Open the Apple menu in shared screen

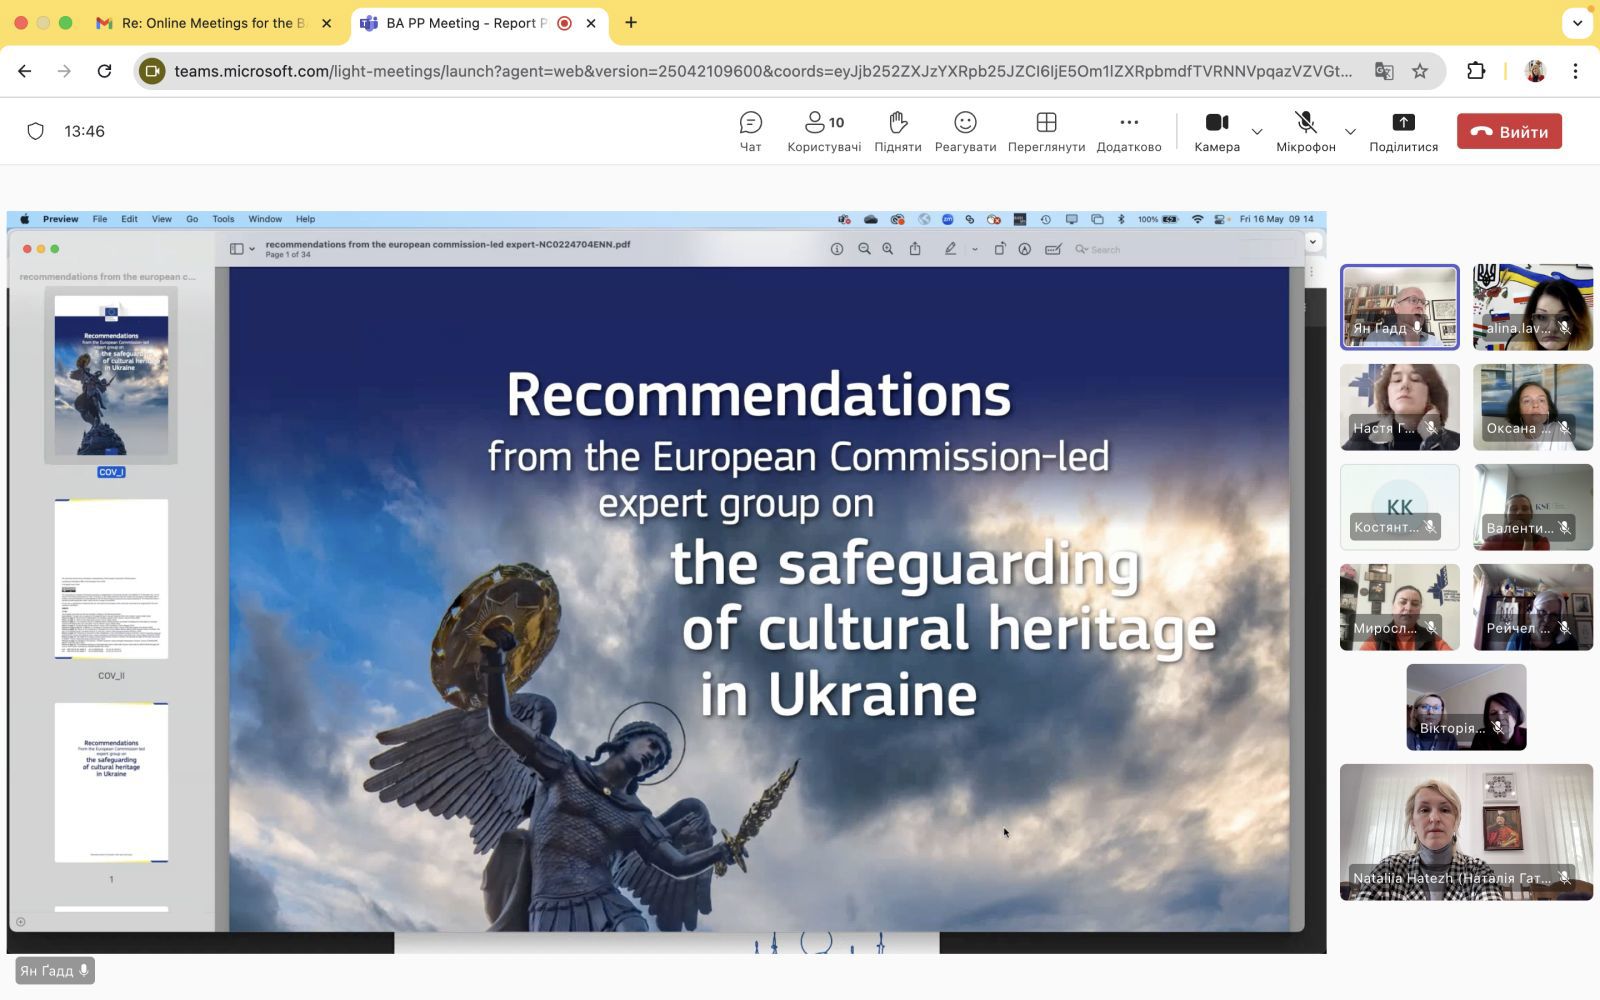coord(25,219)
